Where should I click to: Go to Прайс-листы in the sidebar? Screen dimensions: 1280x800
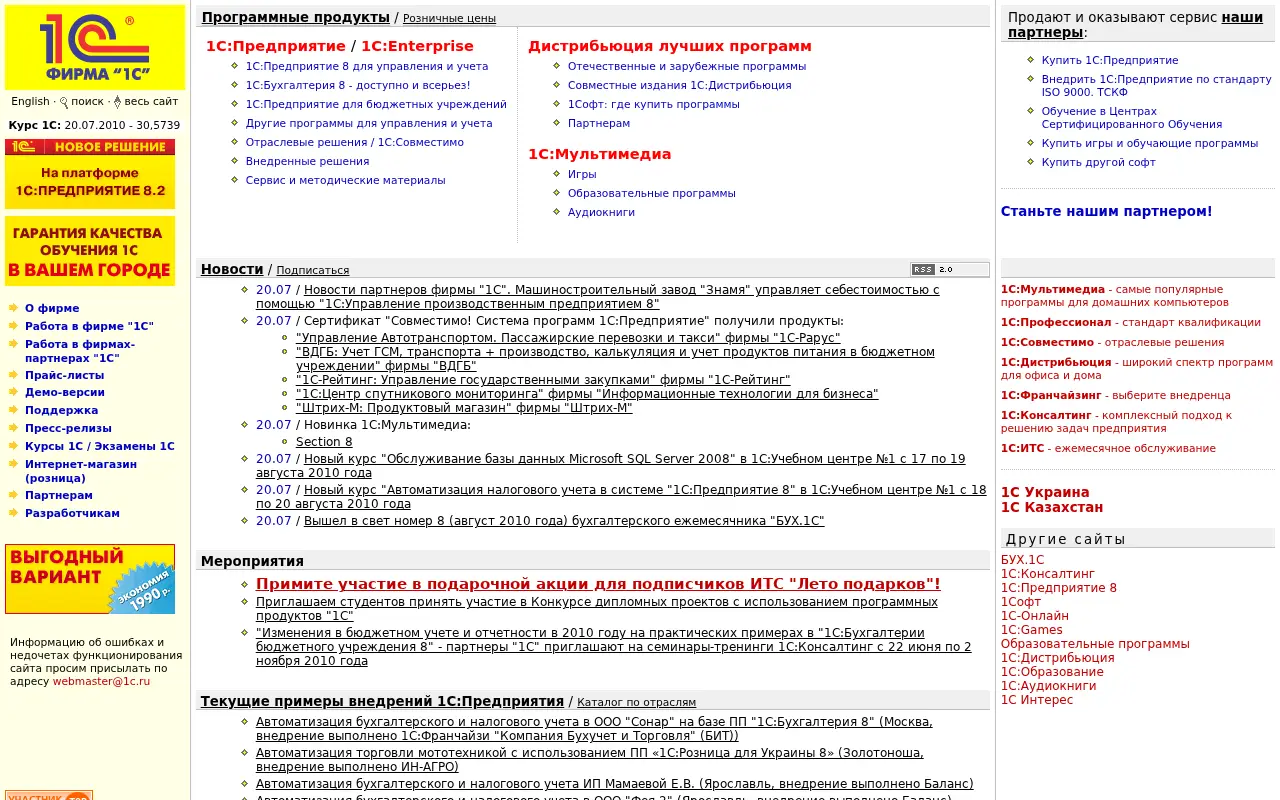pos(64,375)
